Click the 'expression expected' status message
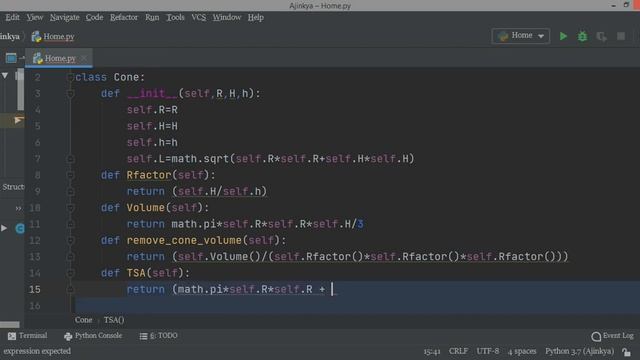This screenshot has height=360, width=640. (37, 351)
